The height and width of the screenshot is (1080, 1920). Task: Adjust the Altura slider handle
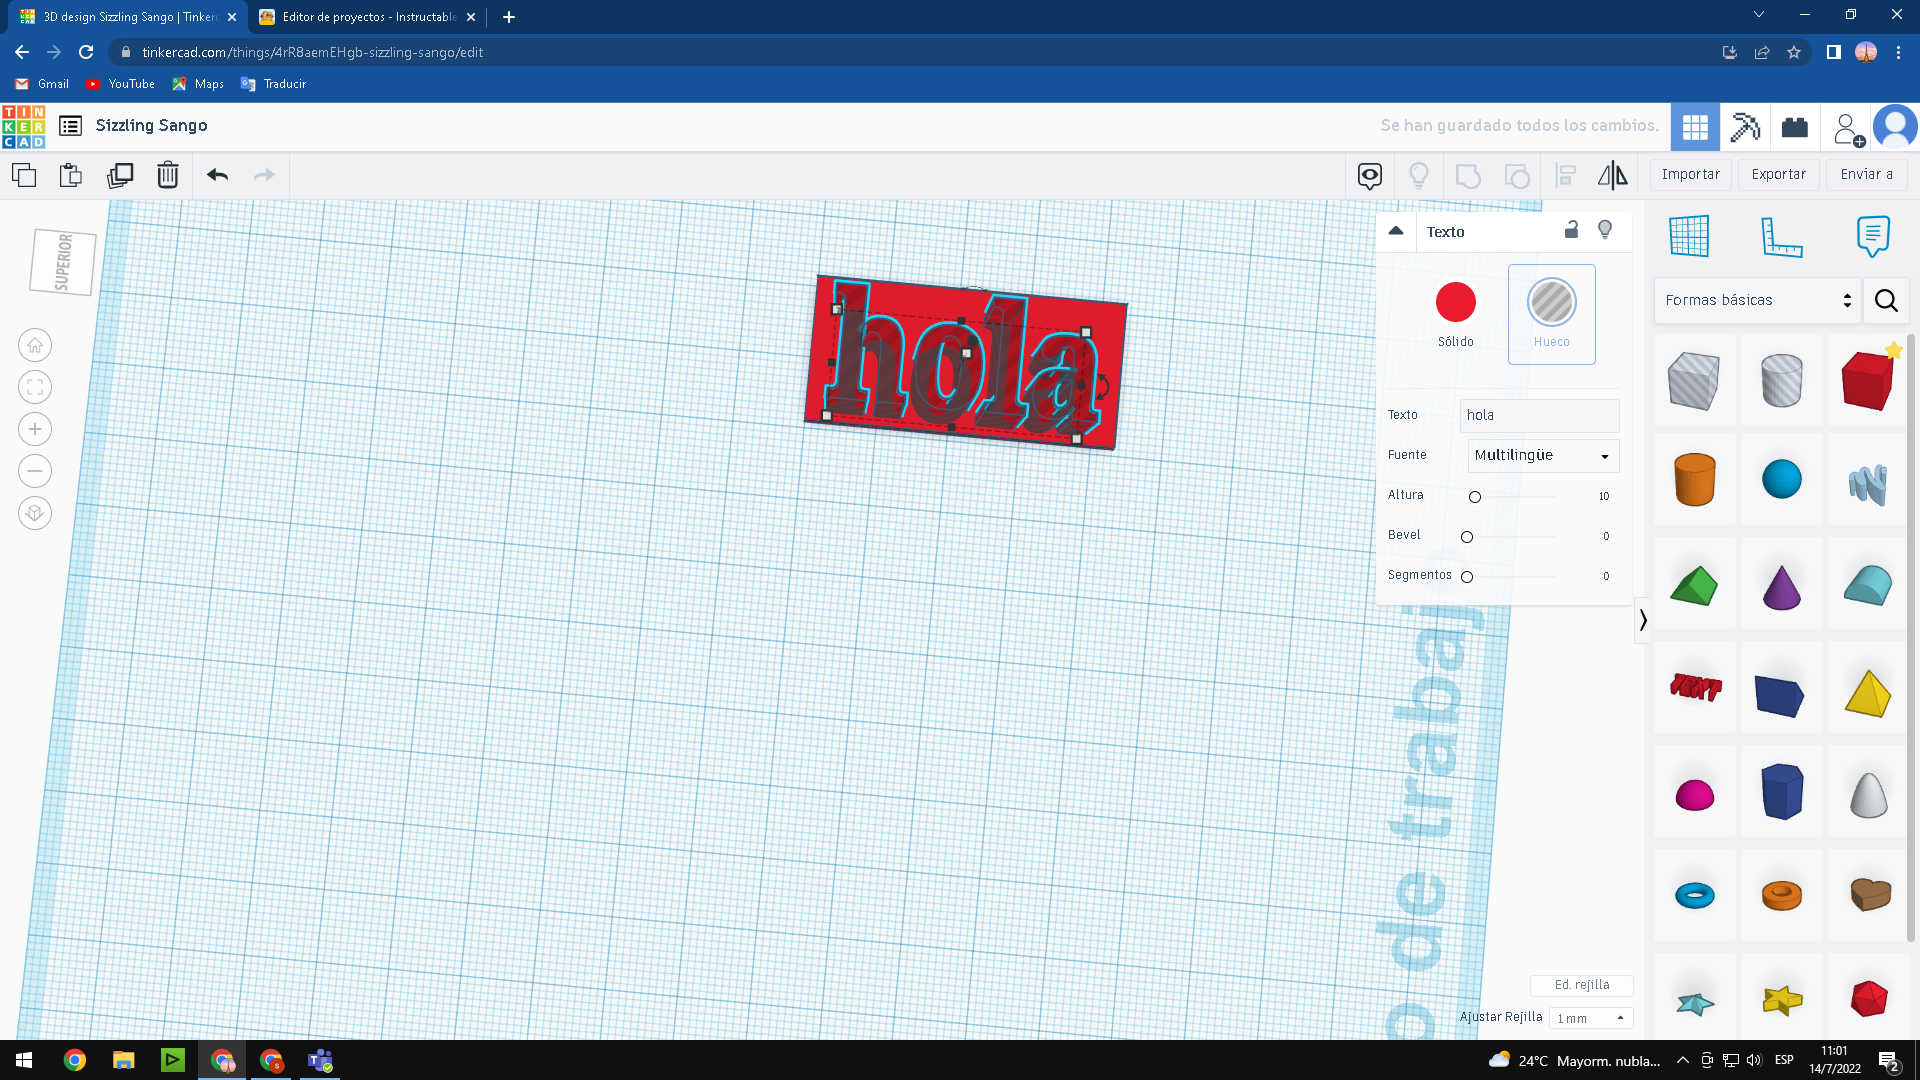click(x=1475, y=497)
